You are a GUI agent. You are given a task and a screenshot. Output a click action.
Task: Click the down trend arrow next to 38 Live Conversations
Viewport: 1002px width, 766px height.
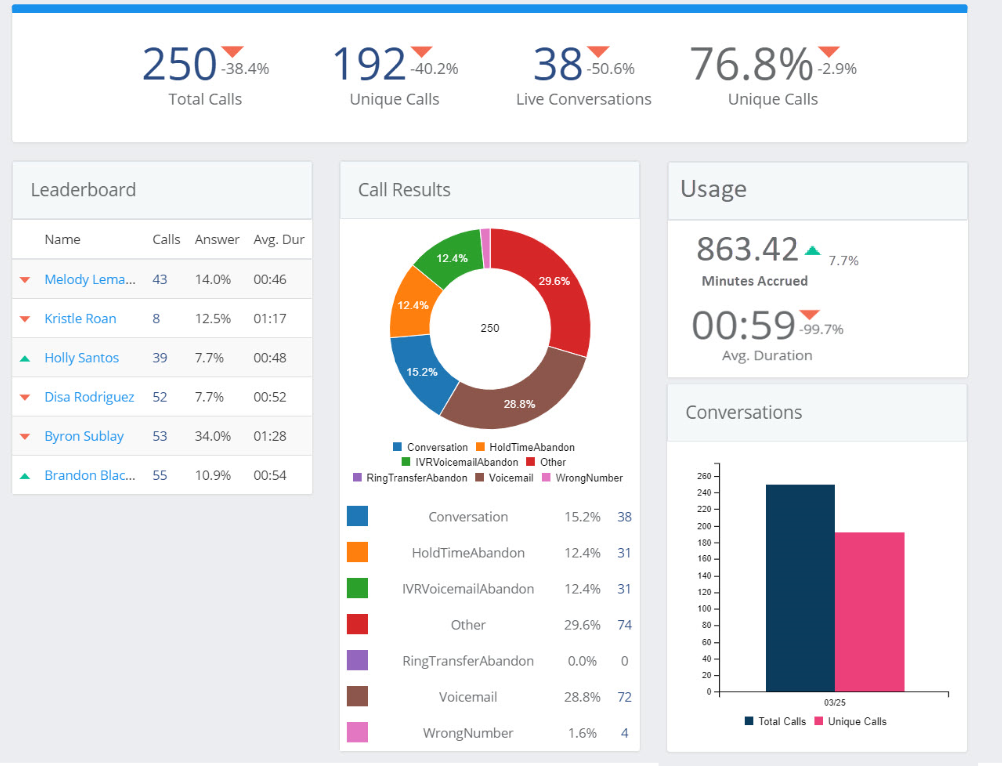(598, 51)
